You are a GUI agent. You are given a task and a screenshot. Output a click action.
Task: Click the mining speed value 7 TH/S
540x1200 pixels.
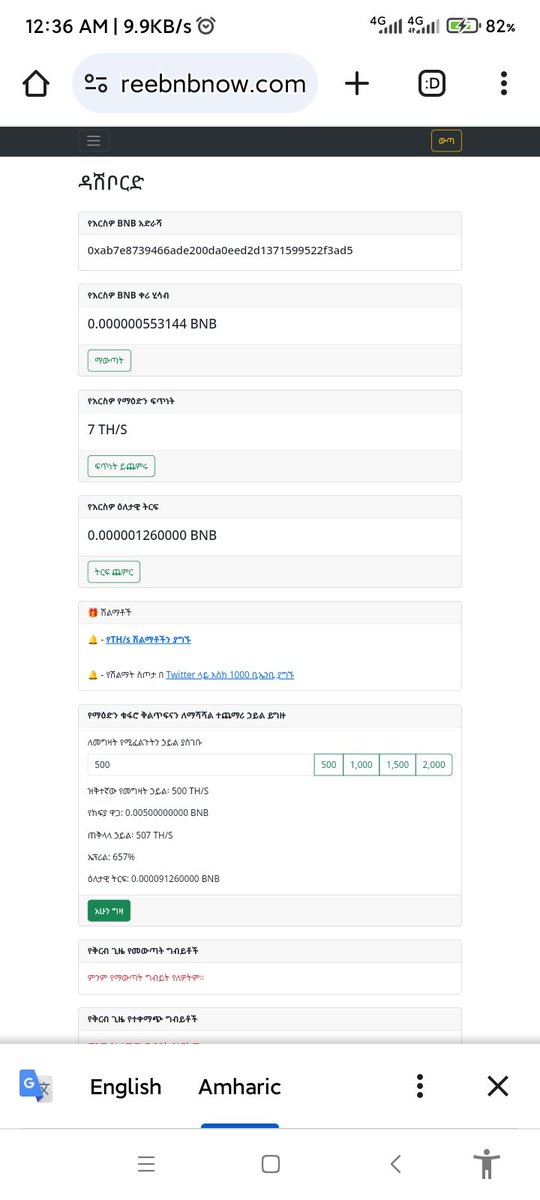point(109,430)
